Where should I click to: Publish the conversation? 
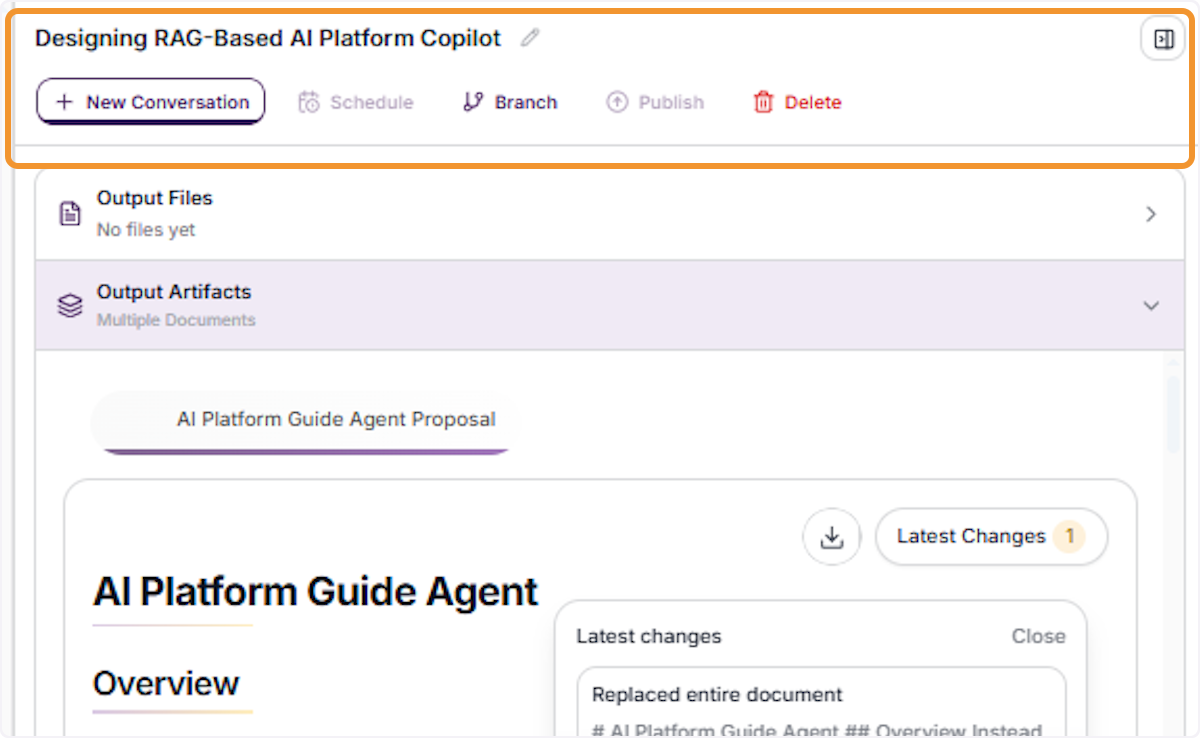tap(655, 102)
